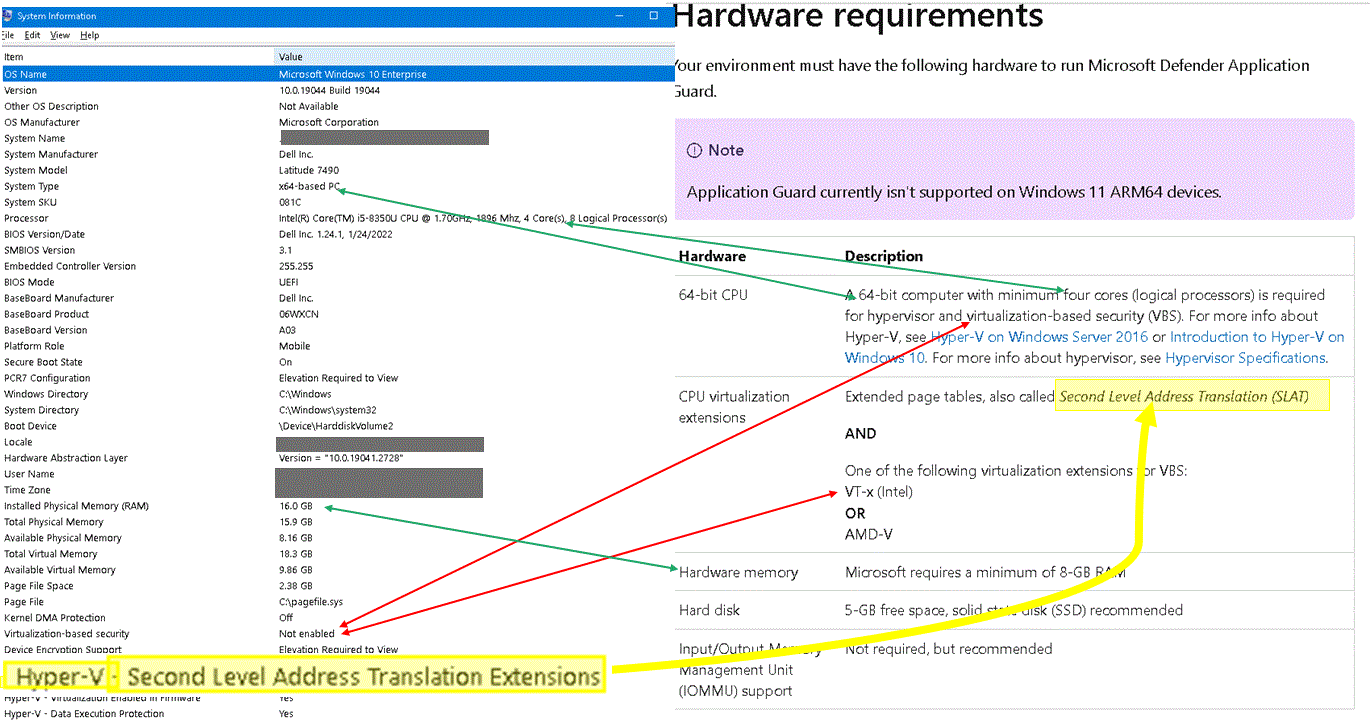Image resolution: width=1370 pixels, height=727 pixels.
Task: Select the Embedded Controller Version row
Action: [x=337, y=266]
